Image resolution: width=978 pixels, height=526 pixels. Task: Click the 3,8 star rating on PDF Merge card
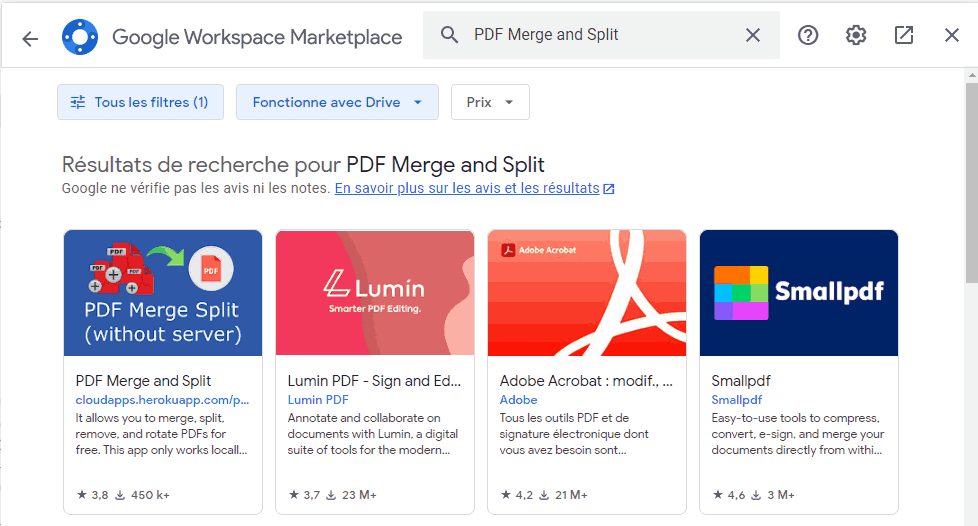(x=92, y=495)
